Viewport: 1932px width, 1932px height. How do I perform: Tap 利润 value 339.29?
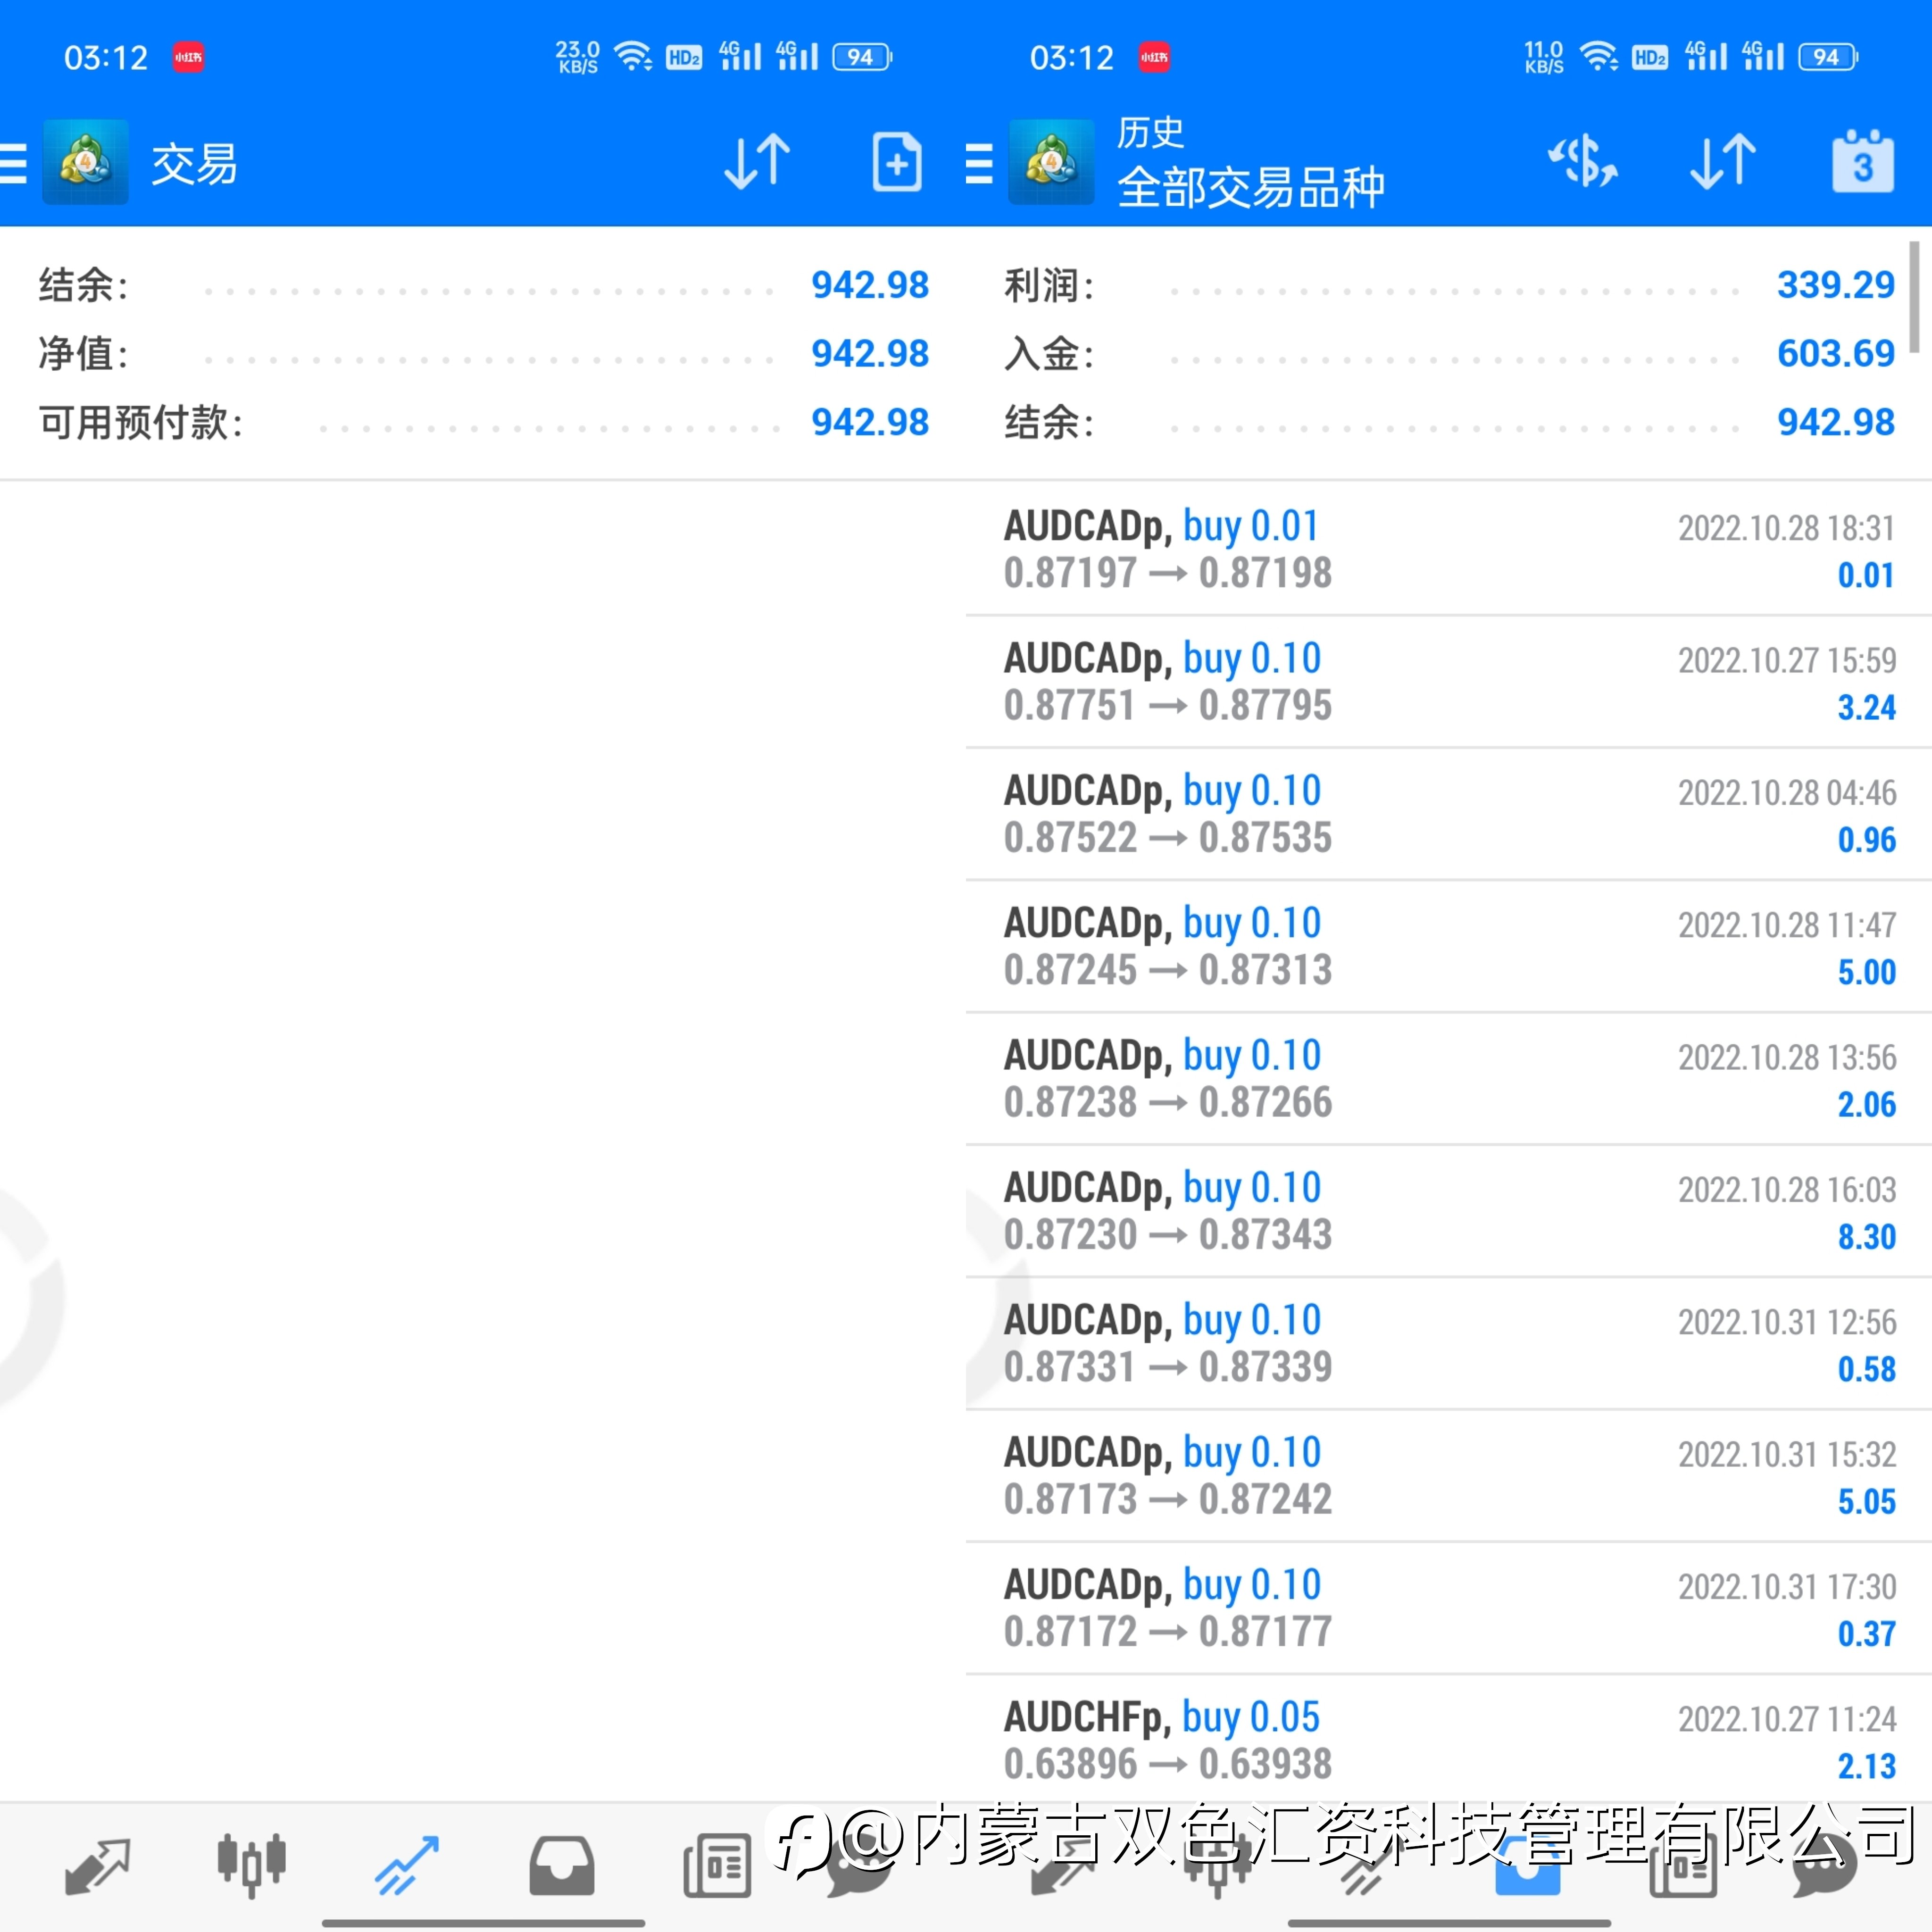pyautogui.click(x=1836, y=285)
